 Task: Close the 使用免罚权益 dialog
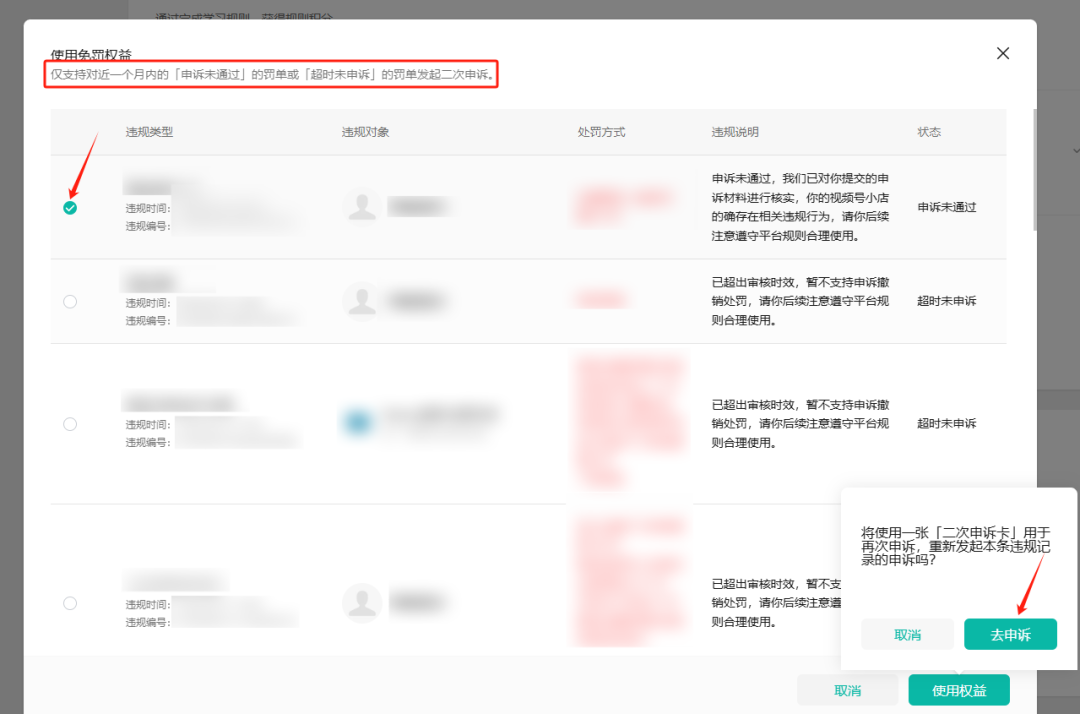tap(1003, 53)
